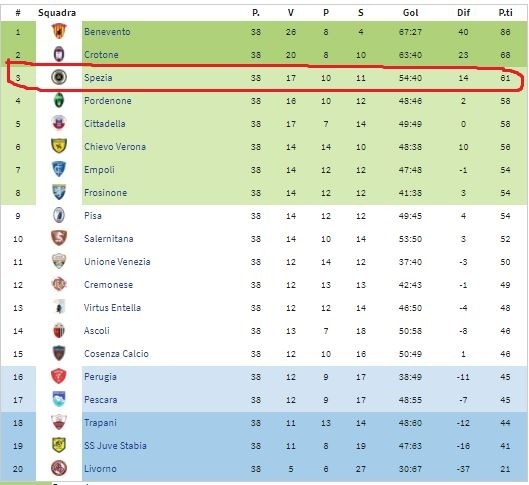This screenshot has height=485, width=529.
Task: Open the Cittadella team link
Action: (105, 123)
